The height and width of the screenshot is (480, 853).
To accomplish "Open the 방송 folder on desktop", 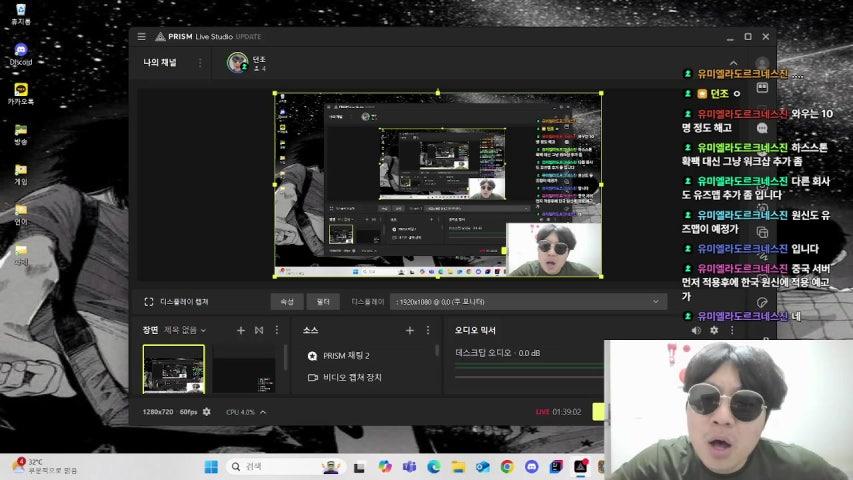I will coord(21,134).
